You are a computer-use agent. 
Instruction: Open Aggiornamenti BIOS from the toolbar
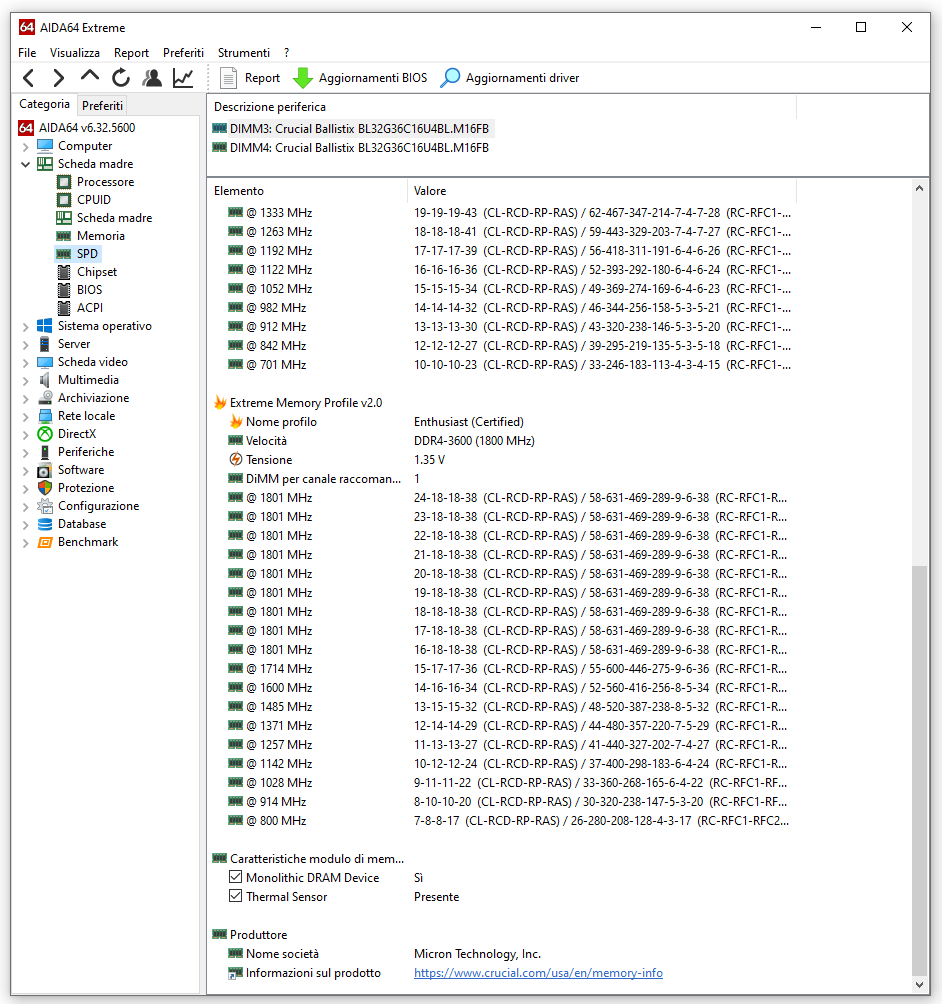tap(360, 78)
